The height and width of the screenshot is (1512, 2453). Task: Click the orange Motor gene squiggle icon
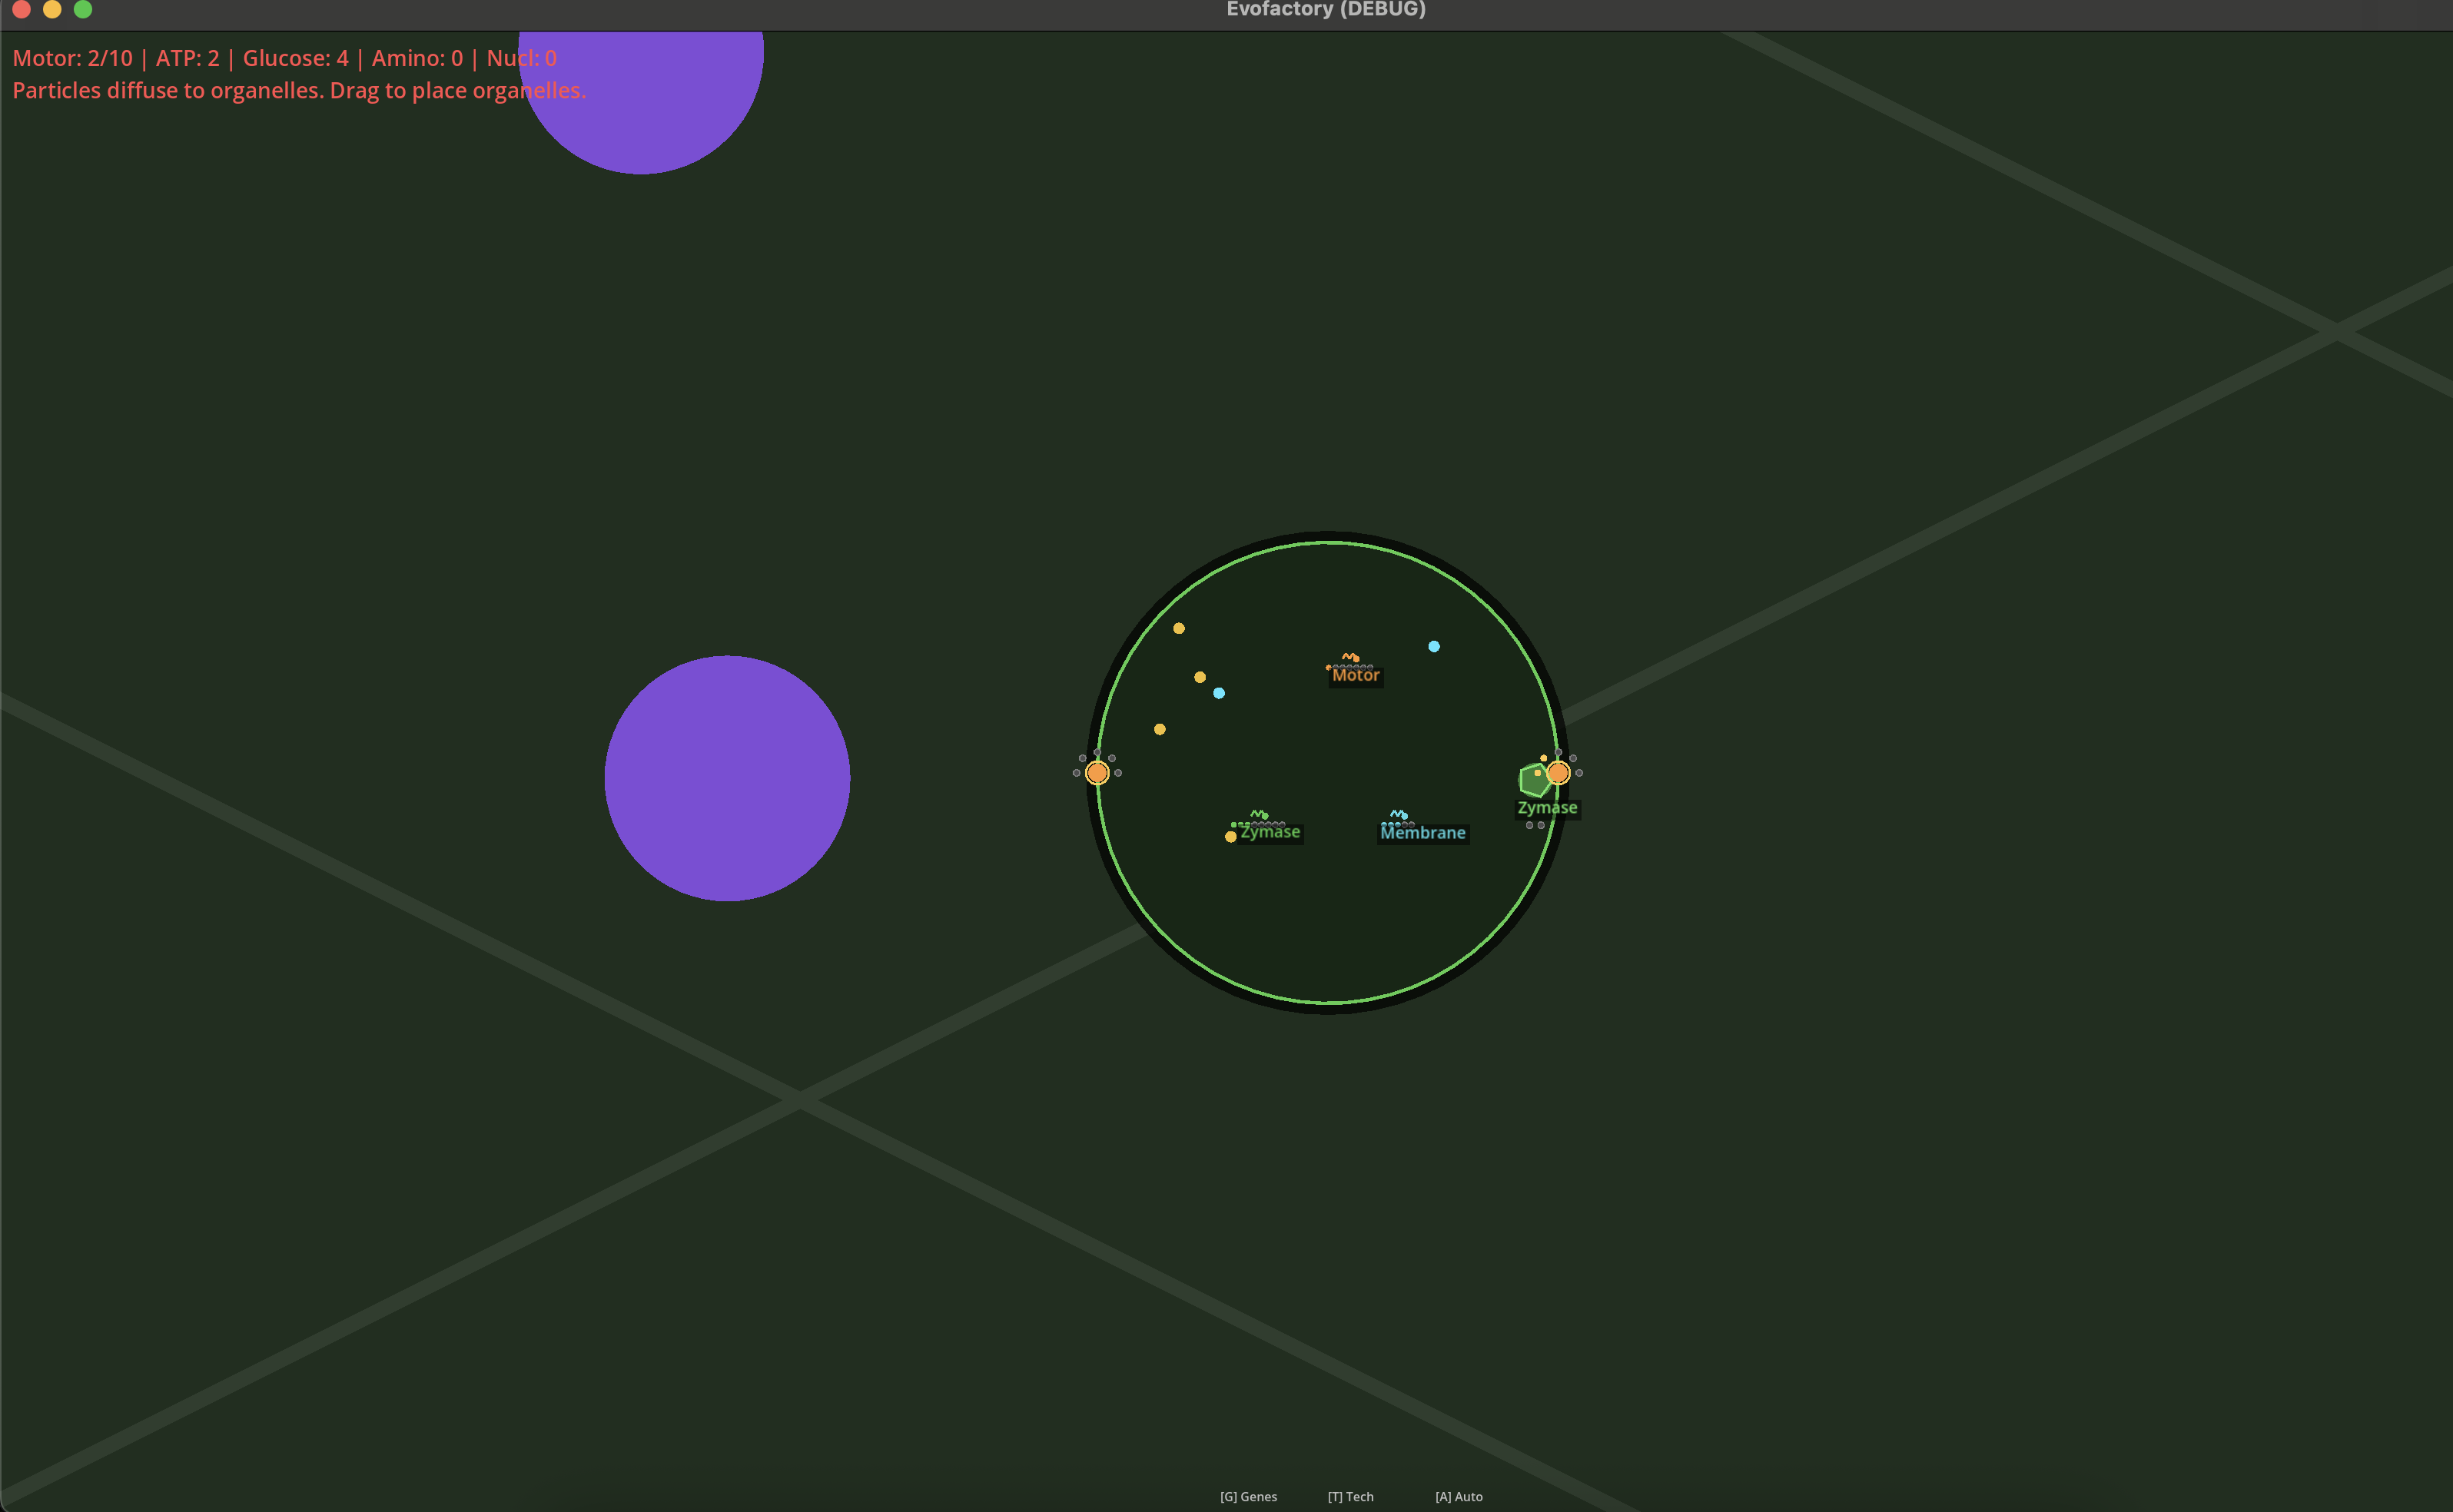click(x=1350, y=657)
